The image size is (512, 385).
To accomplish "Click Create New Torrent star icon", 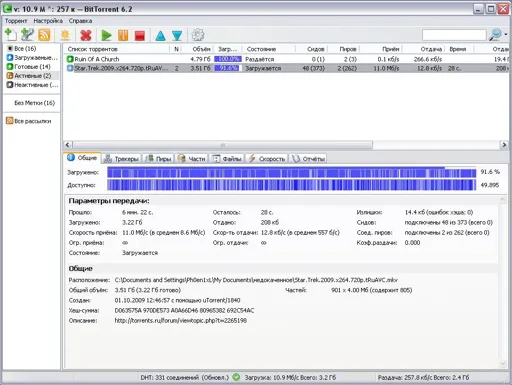I will [x=65, y=35].
